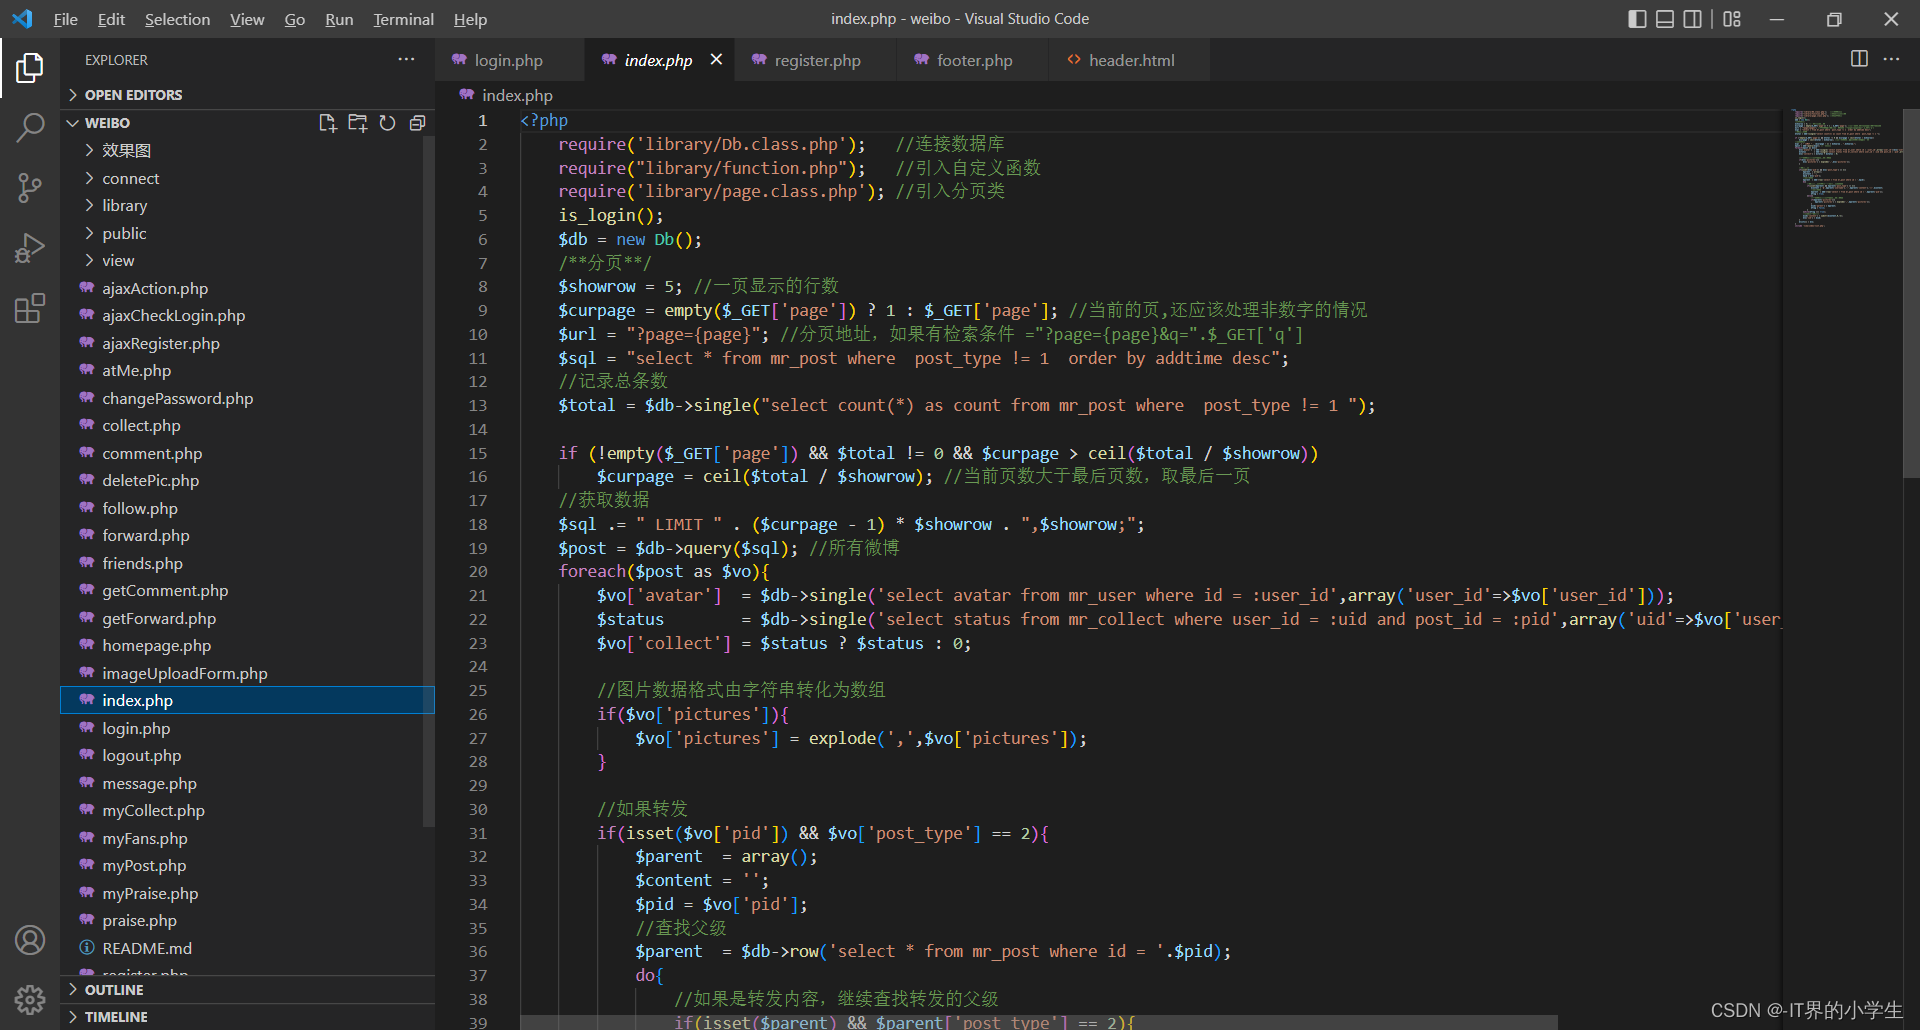Open the Run and Debug view
Viewport: 1920px width, 1030px height.
click(30, 248)
